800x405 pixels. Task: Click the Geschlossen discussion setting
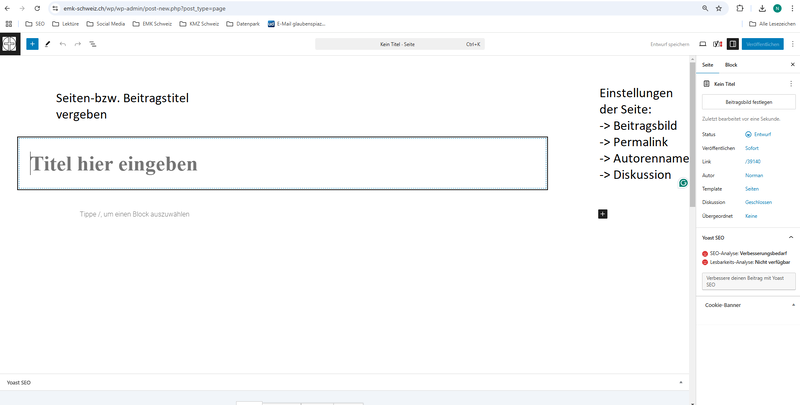tap(758, 202)
